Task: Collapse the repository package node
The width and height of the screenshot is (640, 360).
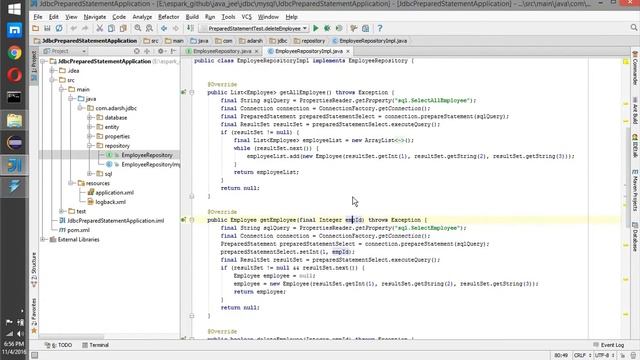Action: pos(89,146)
